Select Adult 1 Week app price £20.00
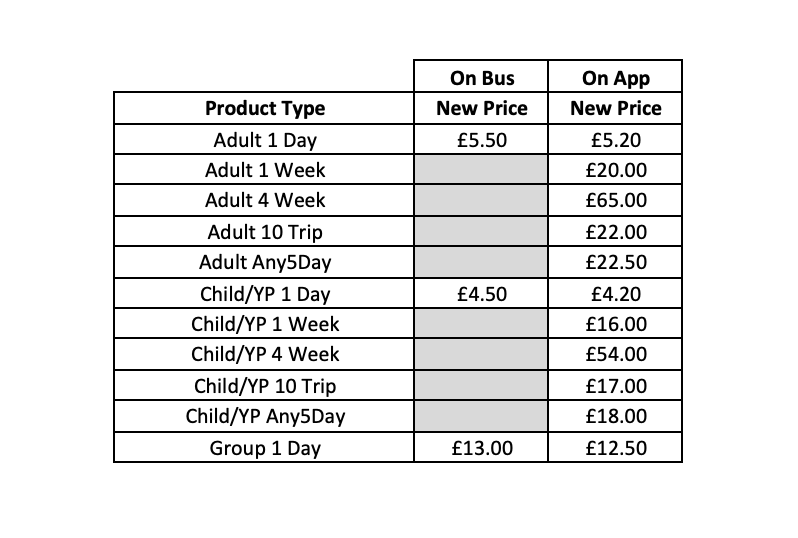The width and height of the screenshot is (798, 538). coord(616,170)
